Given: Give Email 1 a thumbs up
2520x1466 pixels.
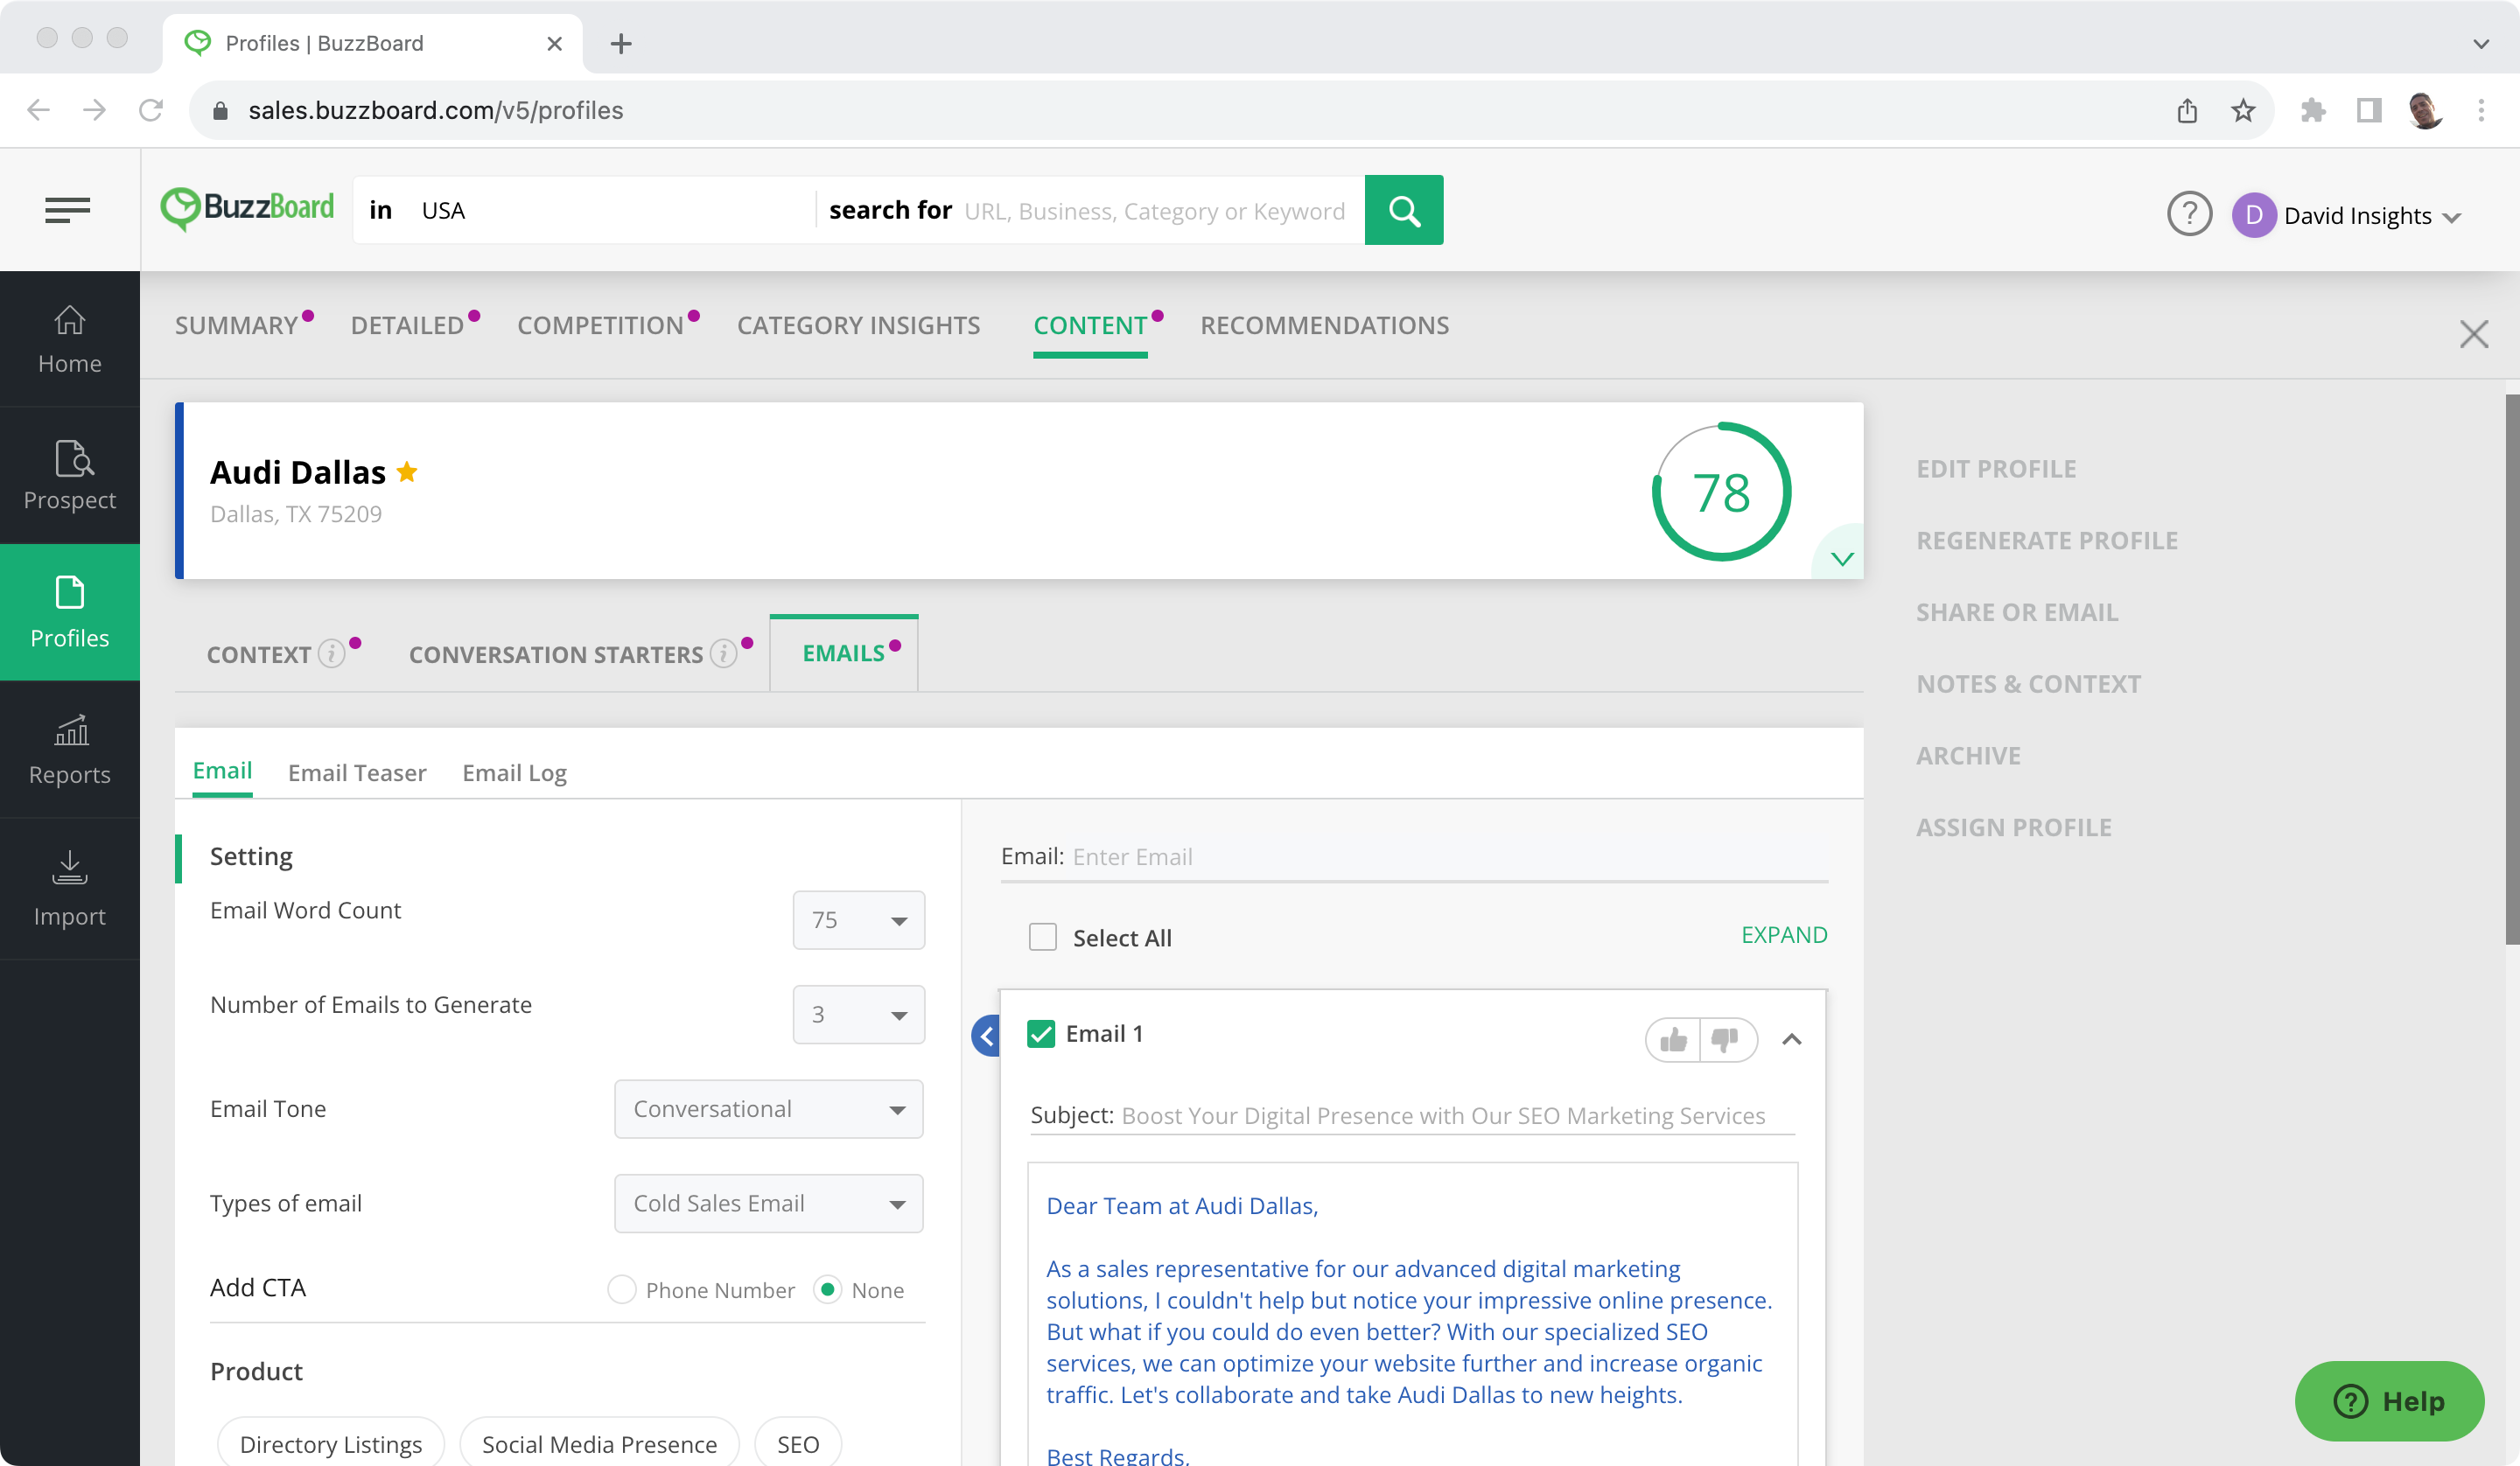Looking at the screenshot, I should [x=1673, y=1040].
